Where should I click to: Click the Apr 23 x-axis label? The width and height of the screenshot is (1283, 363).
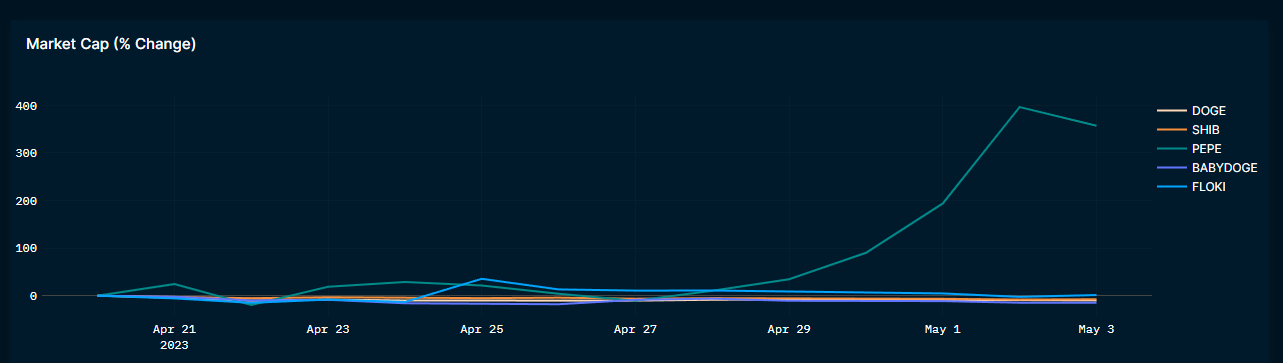[328, 328]
